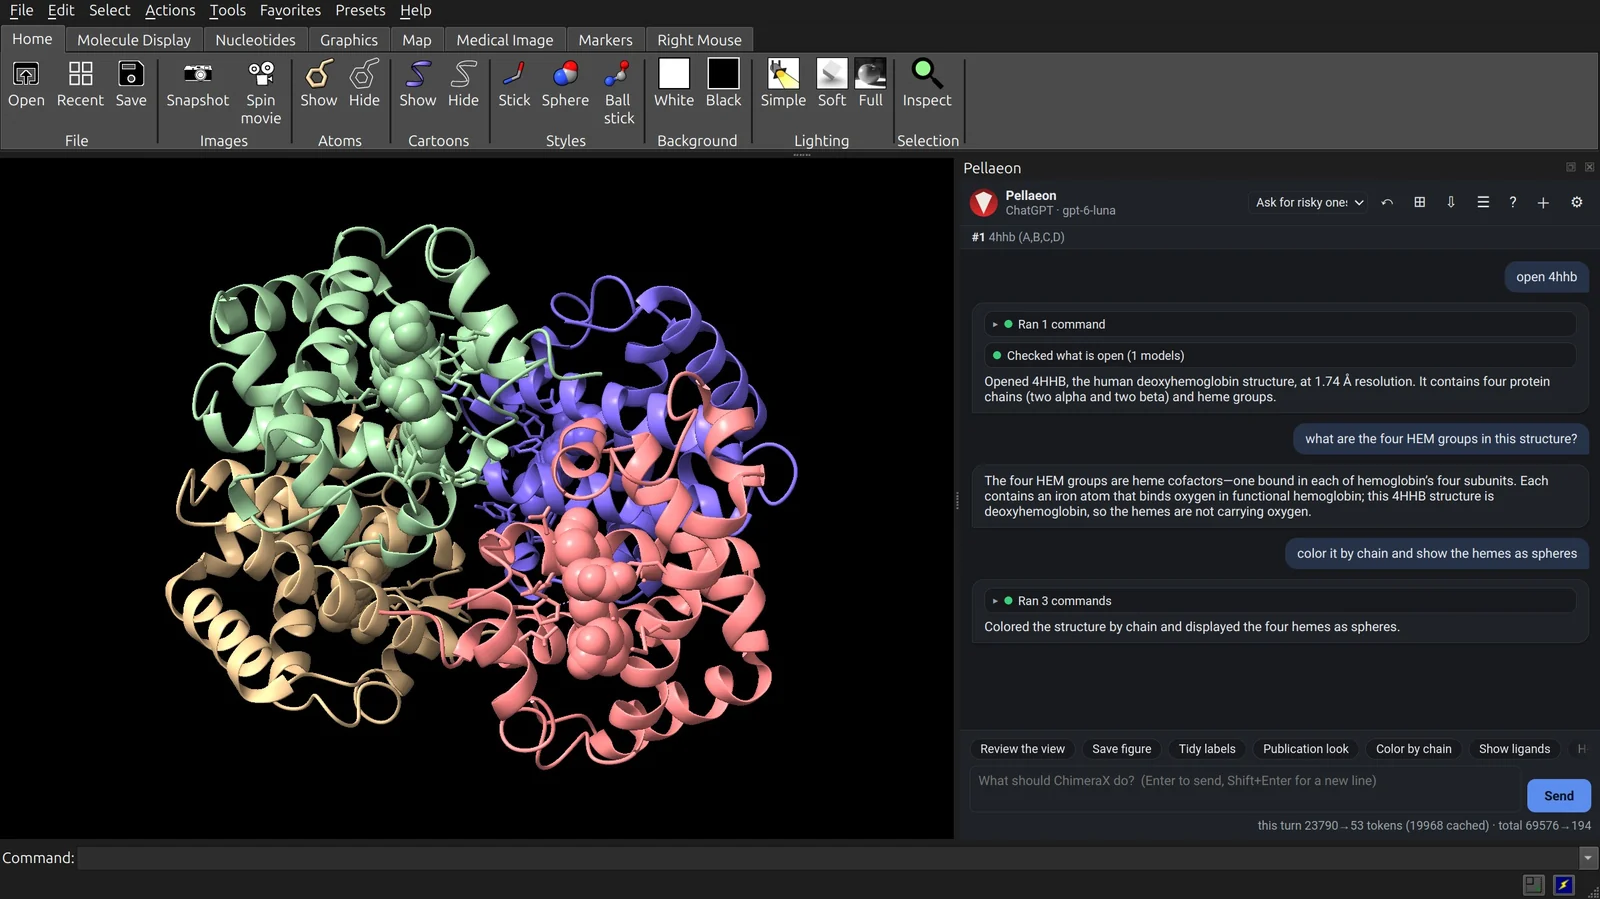The image size is (1600, 899).
Task: Click the undo arrow in Pellaeon header
Action: [1387, 202]
